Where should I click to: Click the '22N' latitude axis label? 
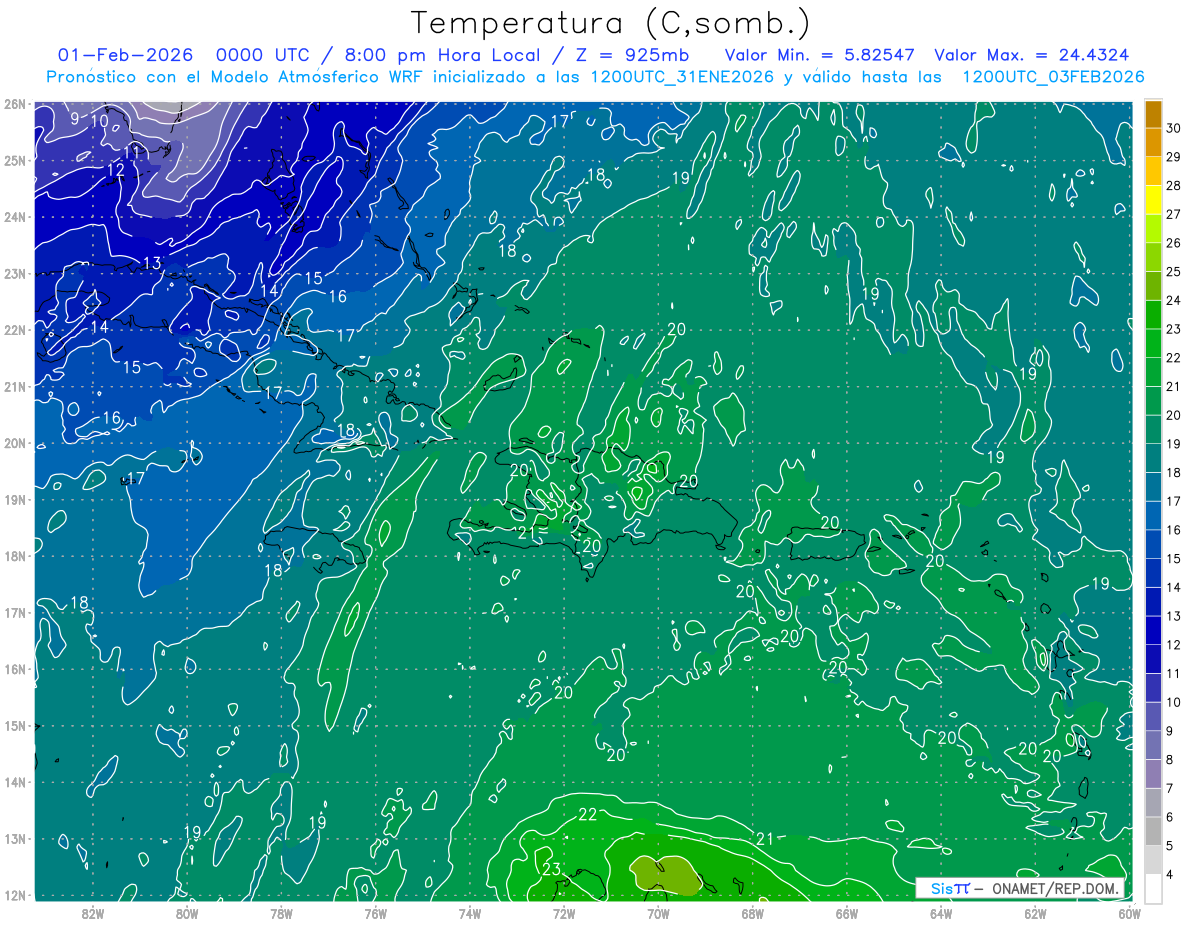pyautogui.click(x=14, y=330)
